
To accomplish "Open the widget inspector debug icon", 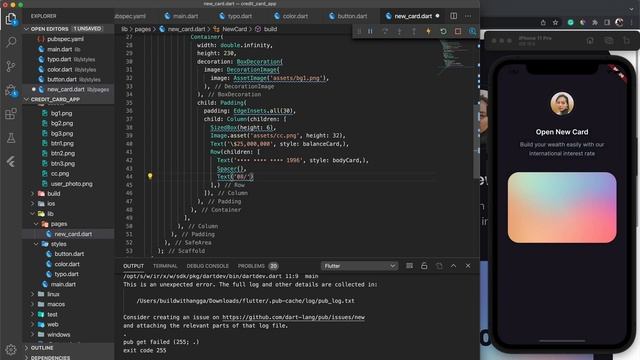I will coord(472,31).
